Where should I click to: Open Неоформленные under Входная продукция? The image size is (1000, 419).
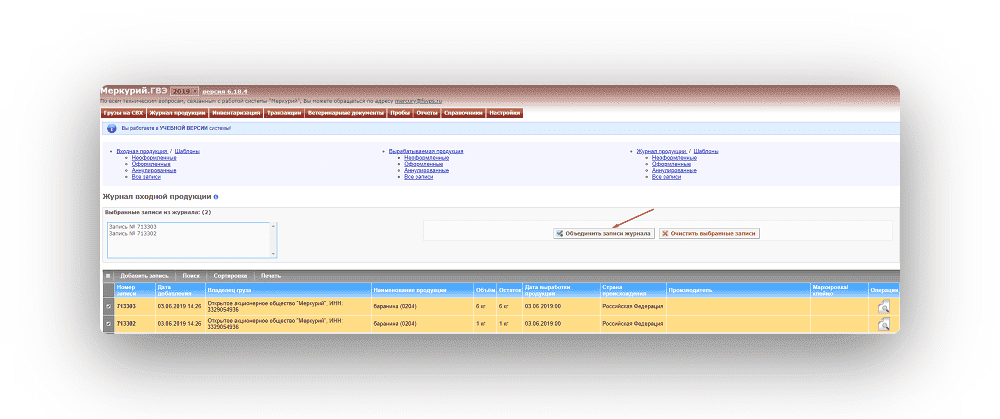point(154,158)
